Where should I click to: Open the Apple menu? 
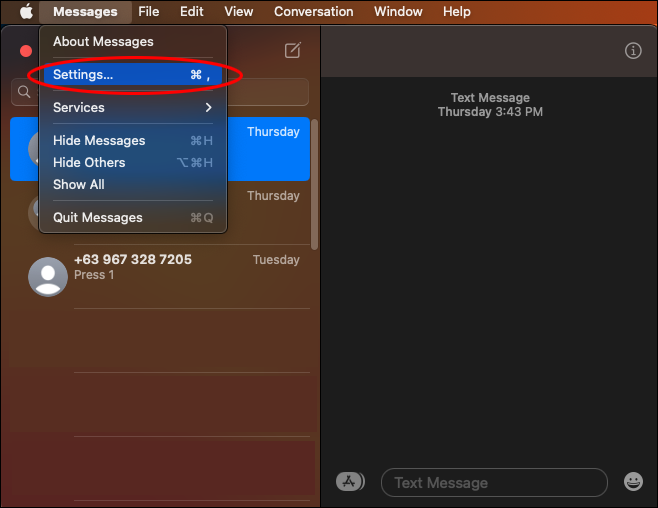click(x=26, y=11)
